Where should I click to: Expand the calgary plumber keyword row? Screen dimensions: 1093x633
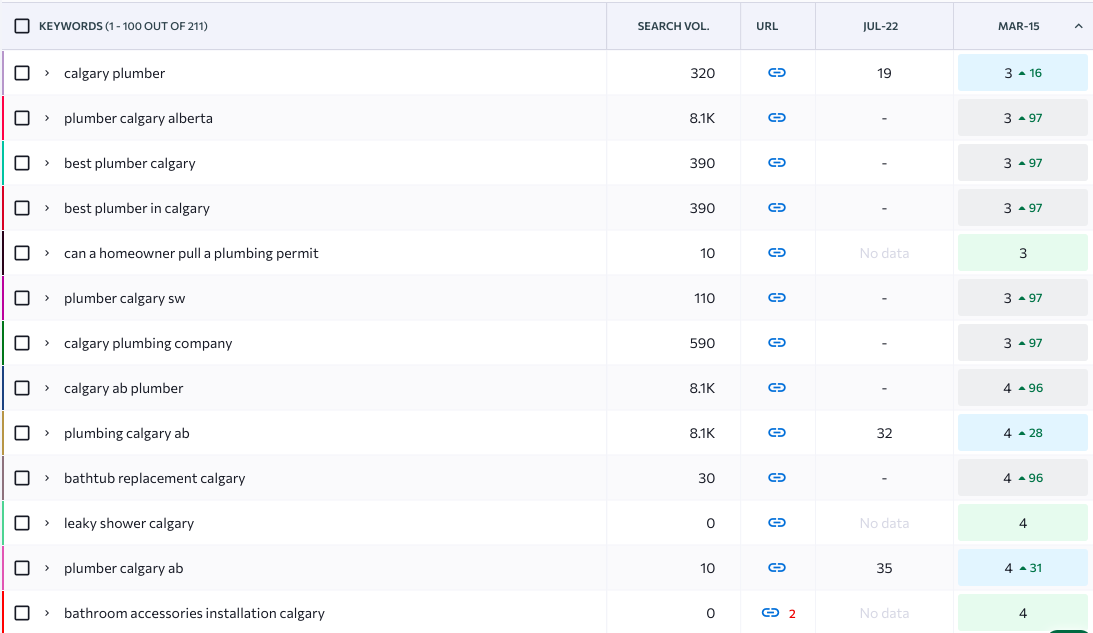47,73
